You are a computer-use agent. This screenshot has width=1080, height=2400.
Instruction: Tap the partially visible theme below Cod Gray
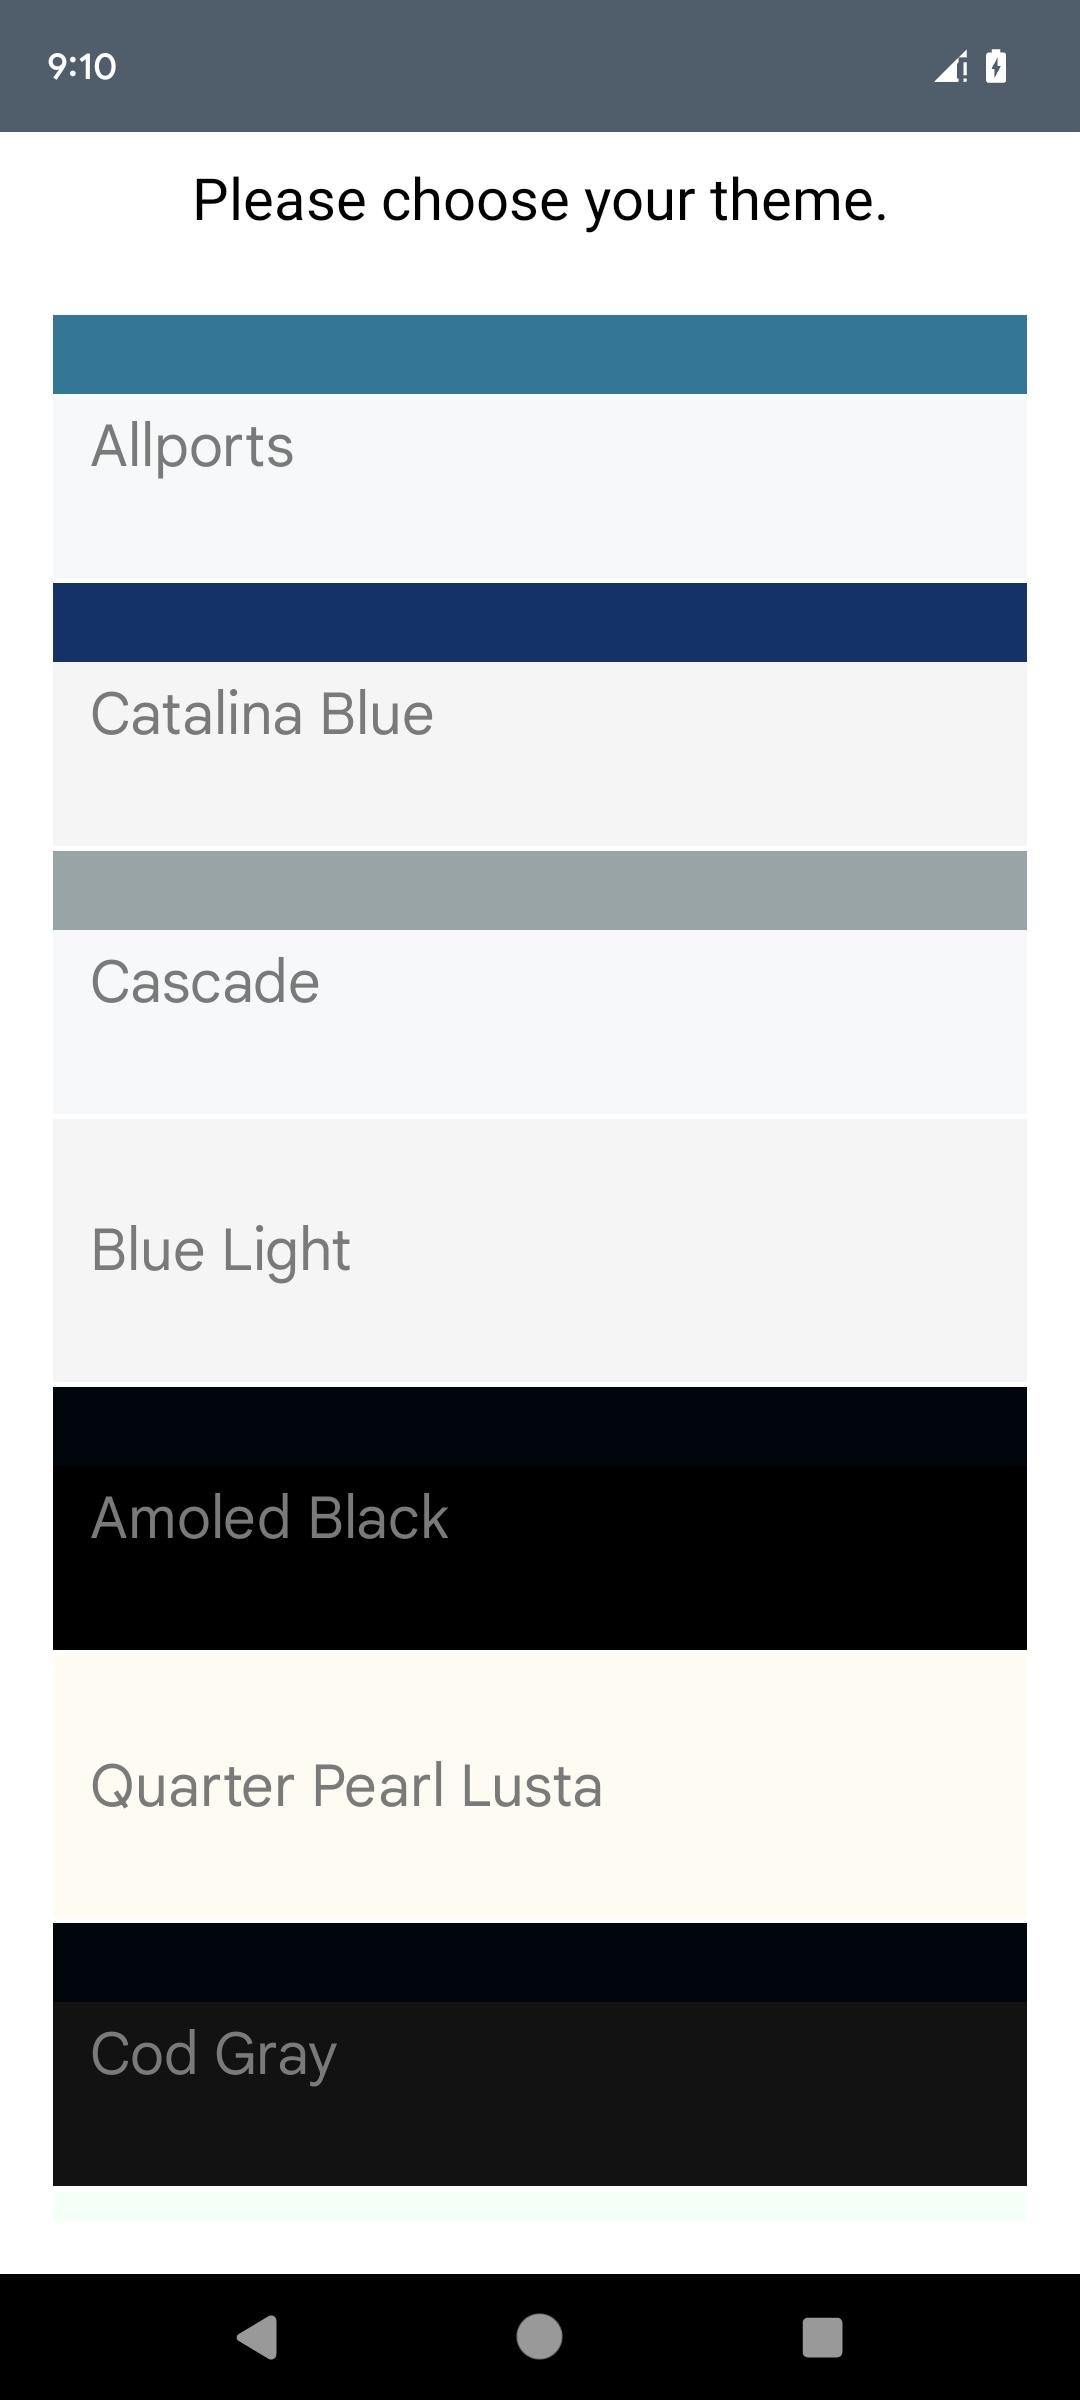click(x=540, y=2206)
